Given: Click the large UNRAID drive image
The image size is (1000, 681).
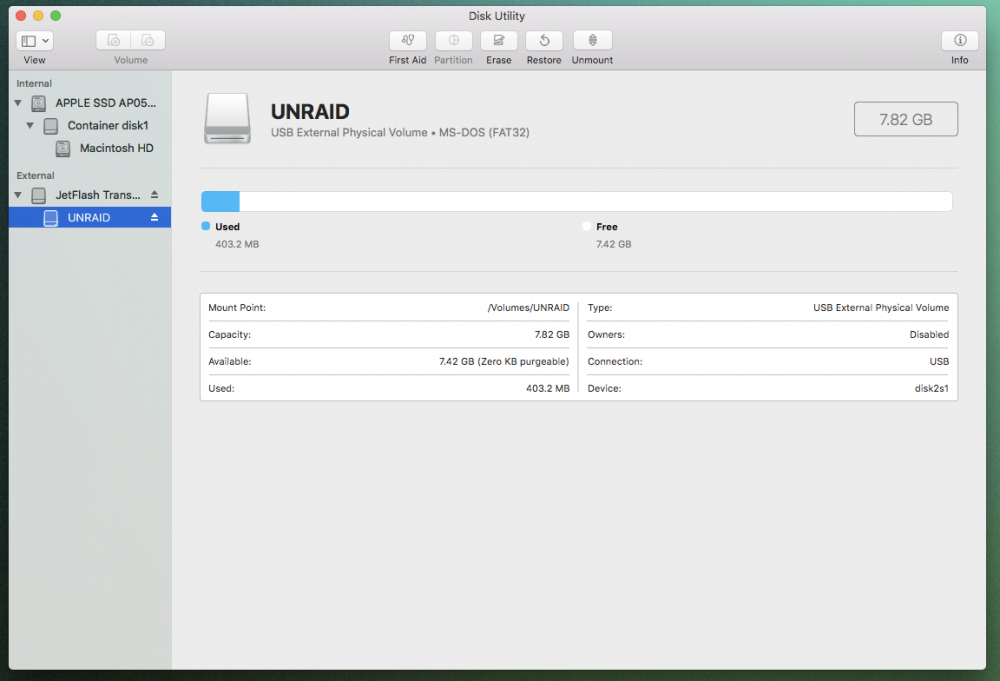Looking at the screenshot, I should pos(227,119).
